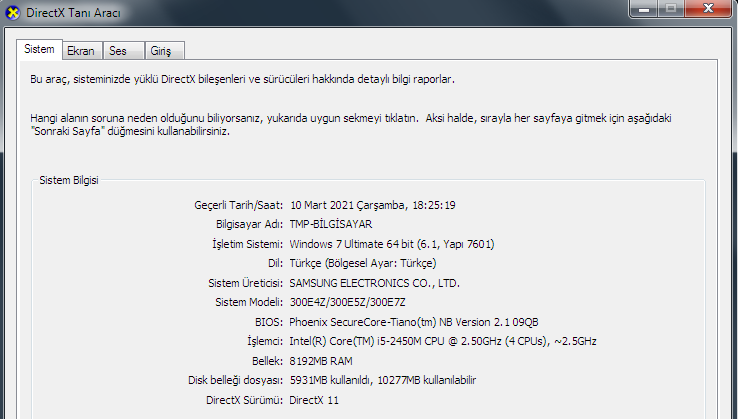Click the intro sentence starting 'Bu araç, sisteminizde'

click(x=242, y=79)
